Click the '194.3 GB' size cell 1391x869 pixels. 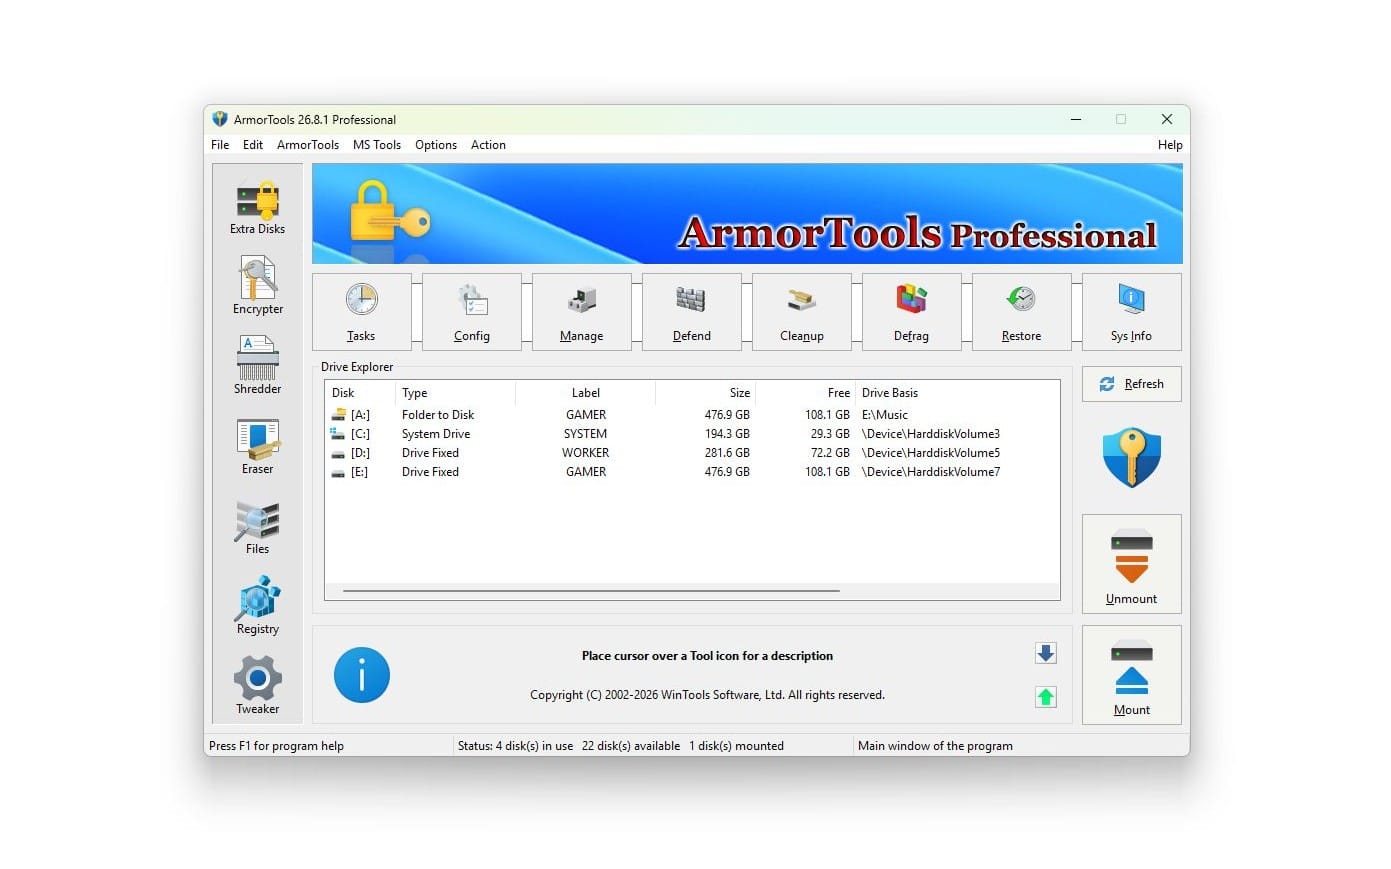pos(727,434)
